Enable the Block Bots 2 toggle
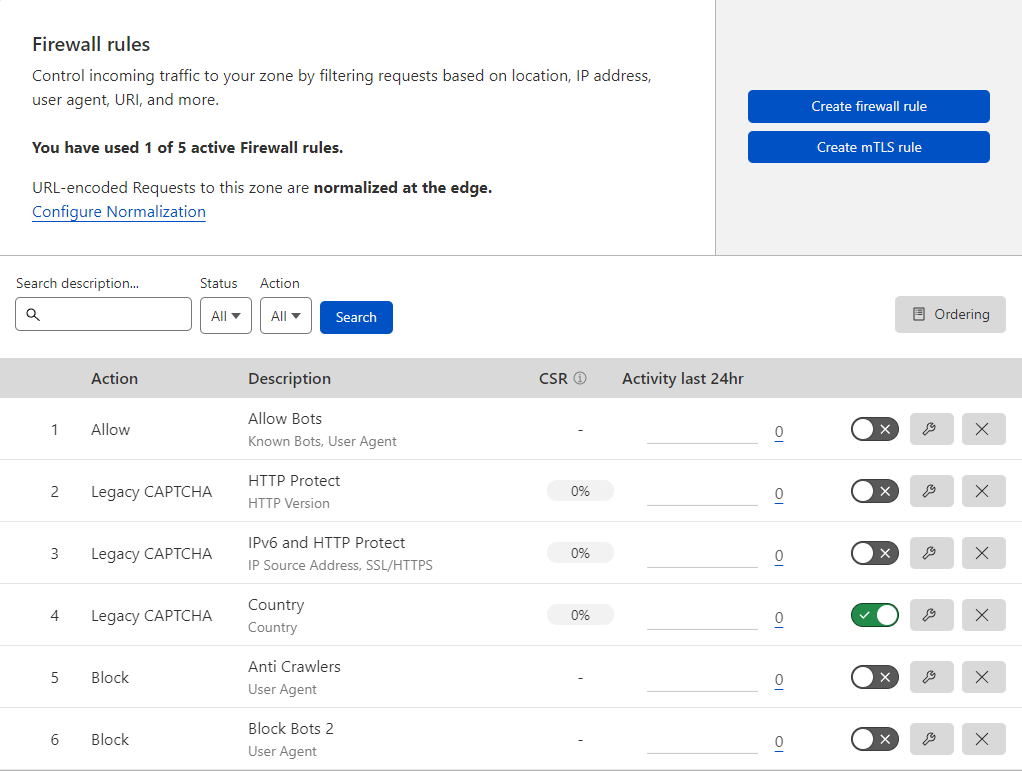The height and width of the screenshot is (771, 1022). (x=875, y=739)
